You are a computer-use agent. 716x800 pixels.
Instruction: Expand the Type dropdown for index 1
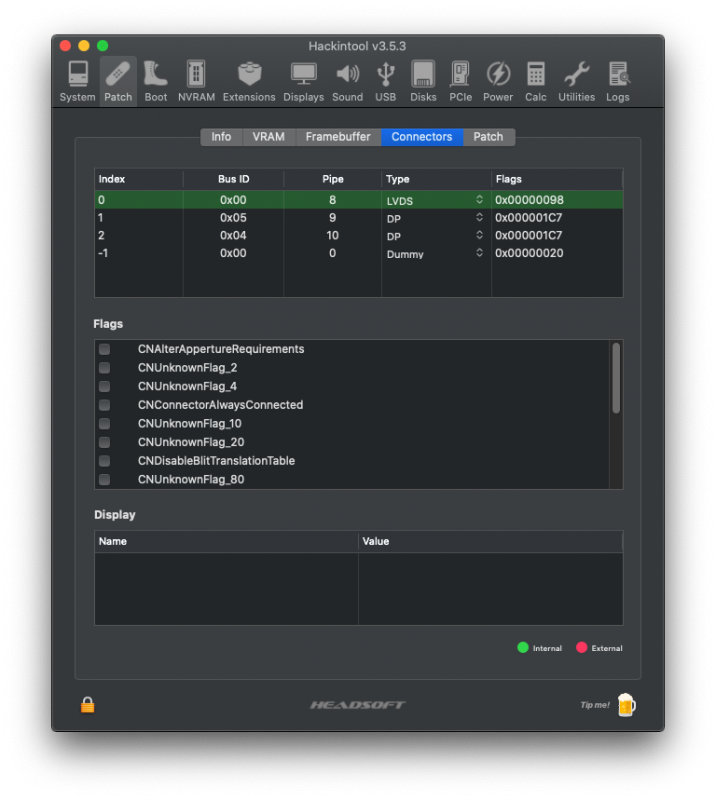point(479,218)
